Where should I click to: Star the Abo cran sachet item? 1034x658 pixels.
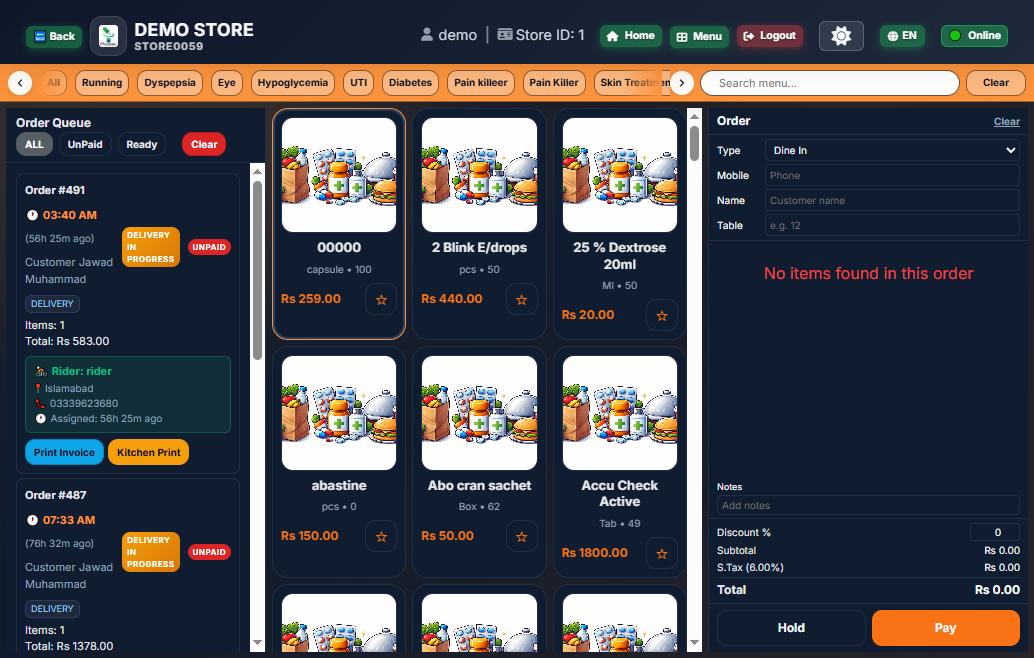pyautogui.click(x=522, y=537)
